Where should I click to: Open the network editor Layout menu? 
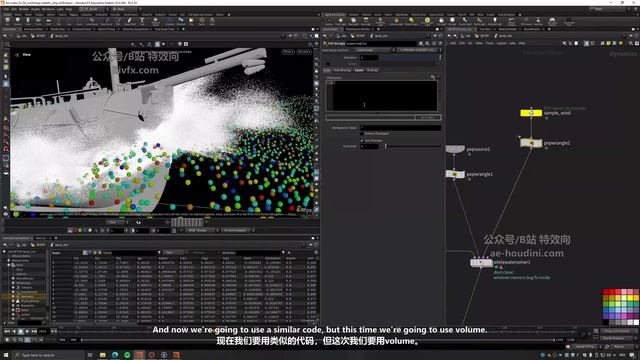pyautogui.click(x=501, y=43)
